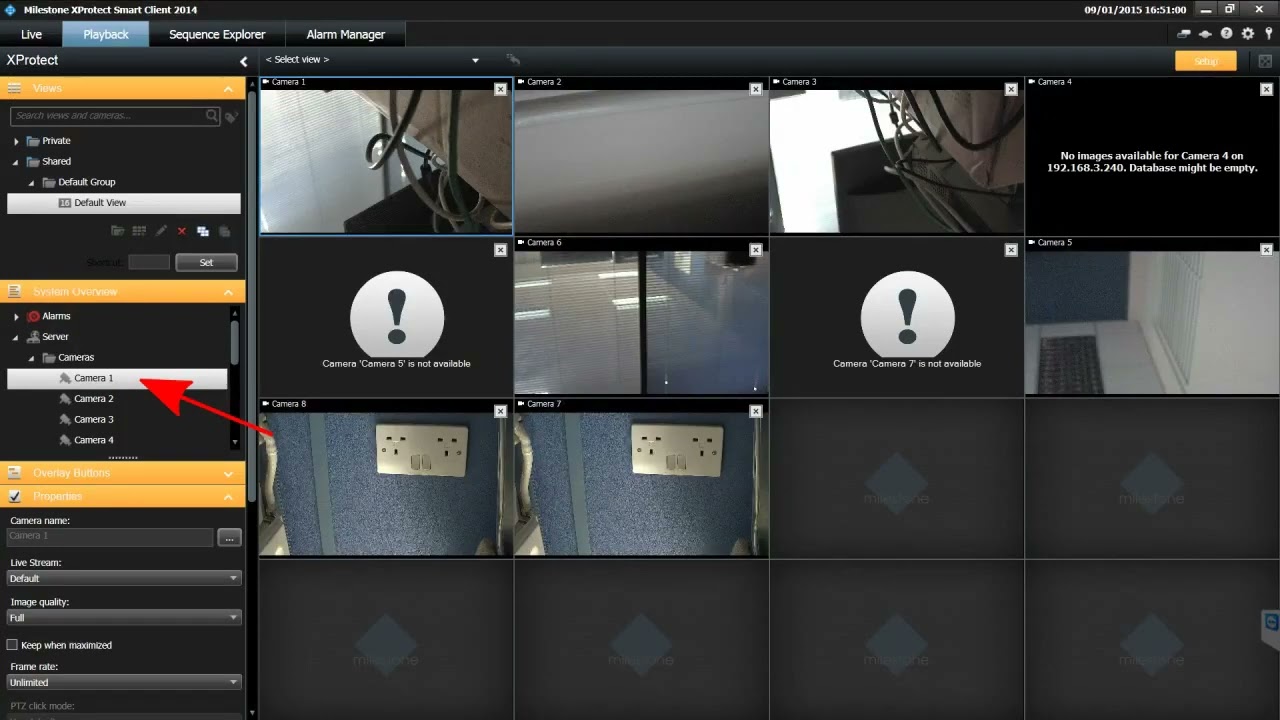
Task: Open the Help question mark icon
Action: [1227, 34]
